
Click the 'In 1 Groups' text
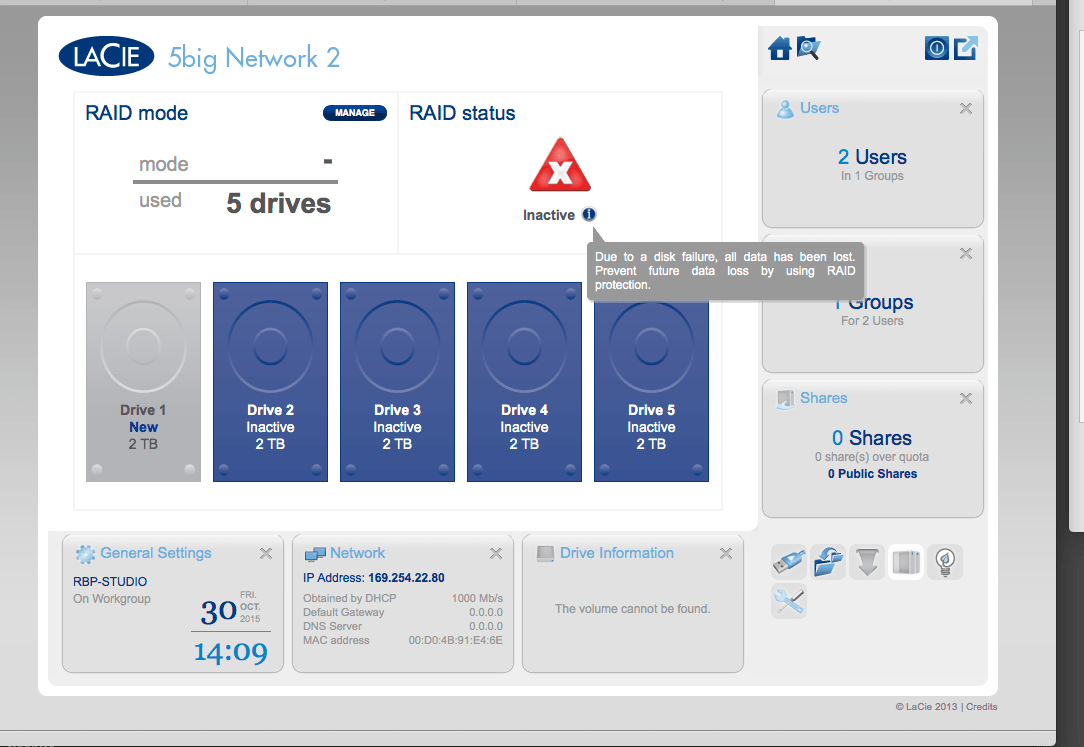click(872, 176)
